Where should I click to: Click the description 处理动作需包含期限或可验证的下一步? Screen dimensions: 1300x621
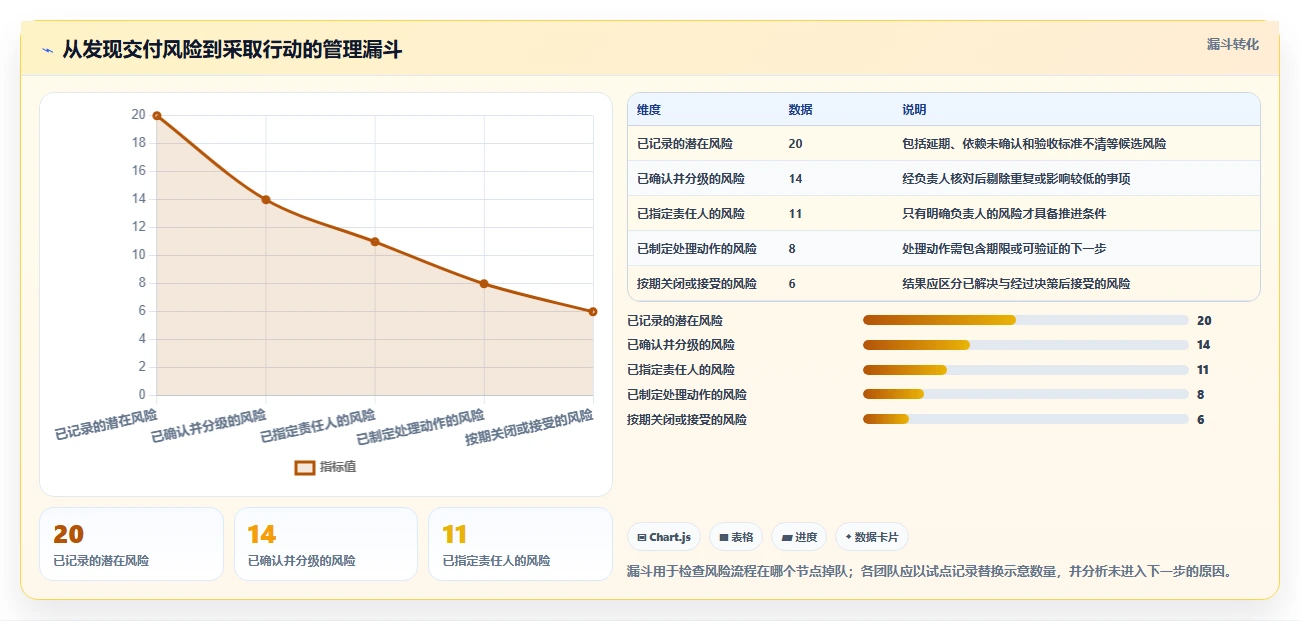pos(1004,249)
